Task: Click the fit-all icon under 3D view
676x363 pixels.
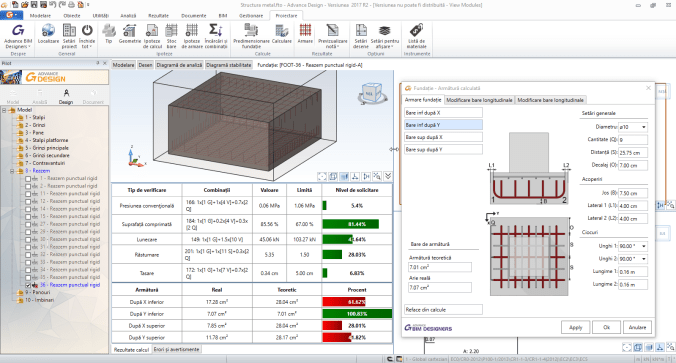Action: coord(322,176)
